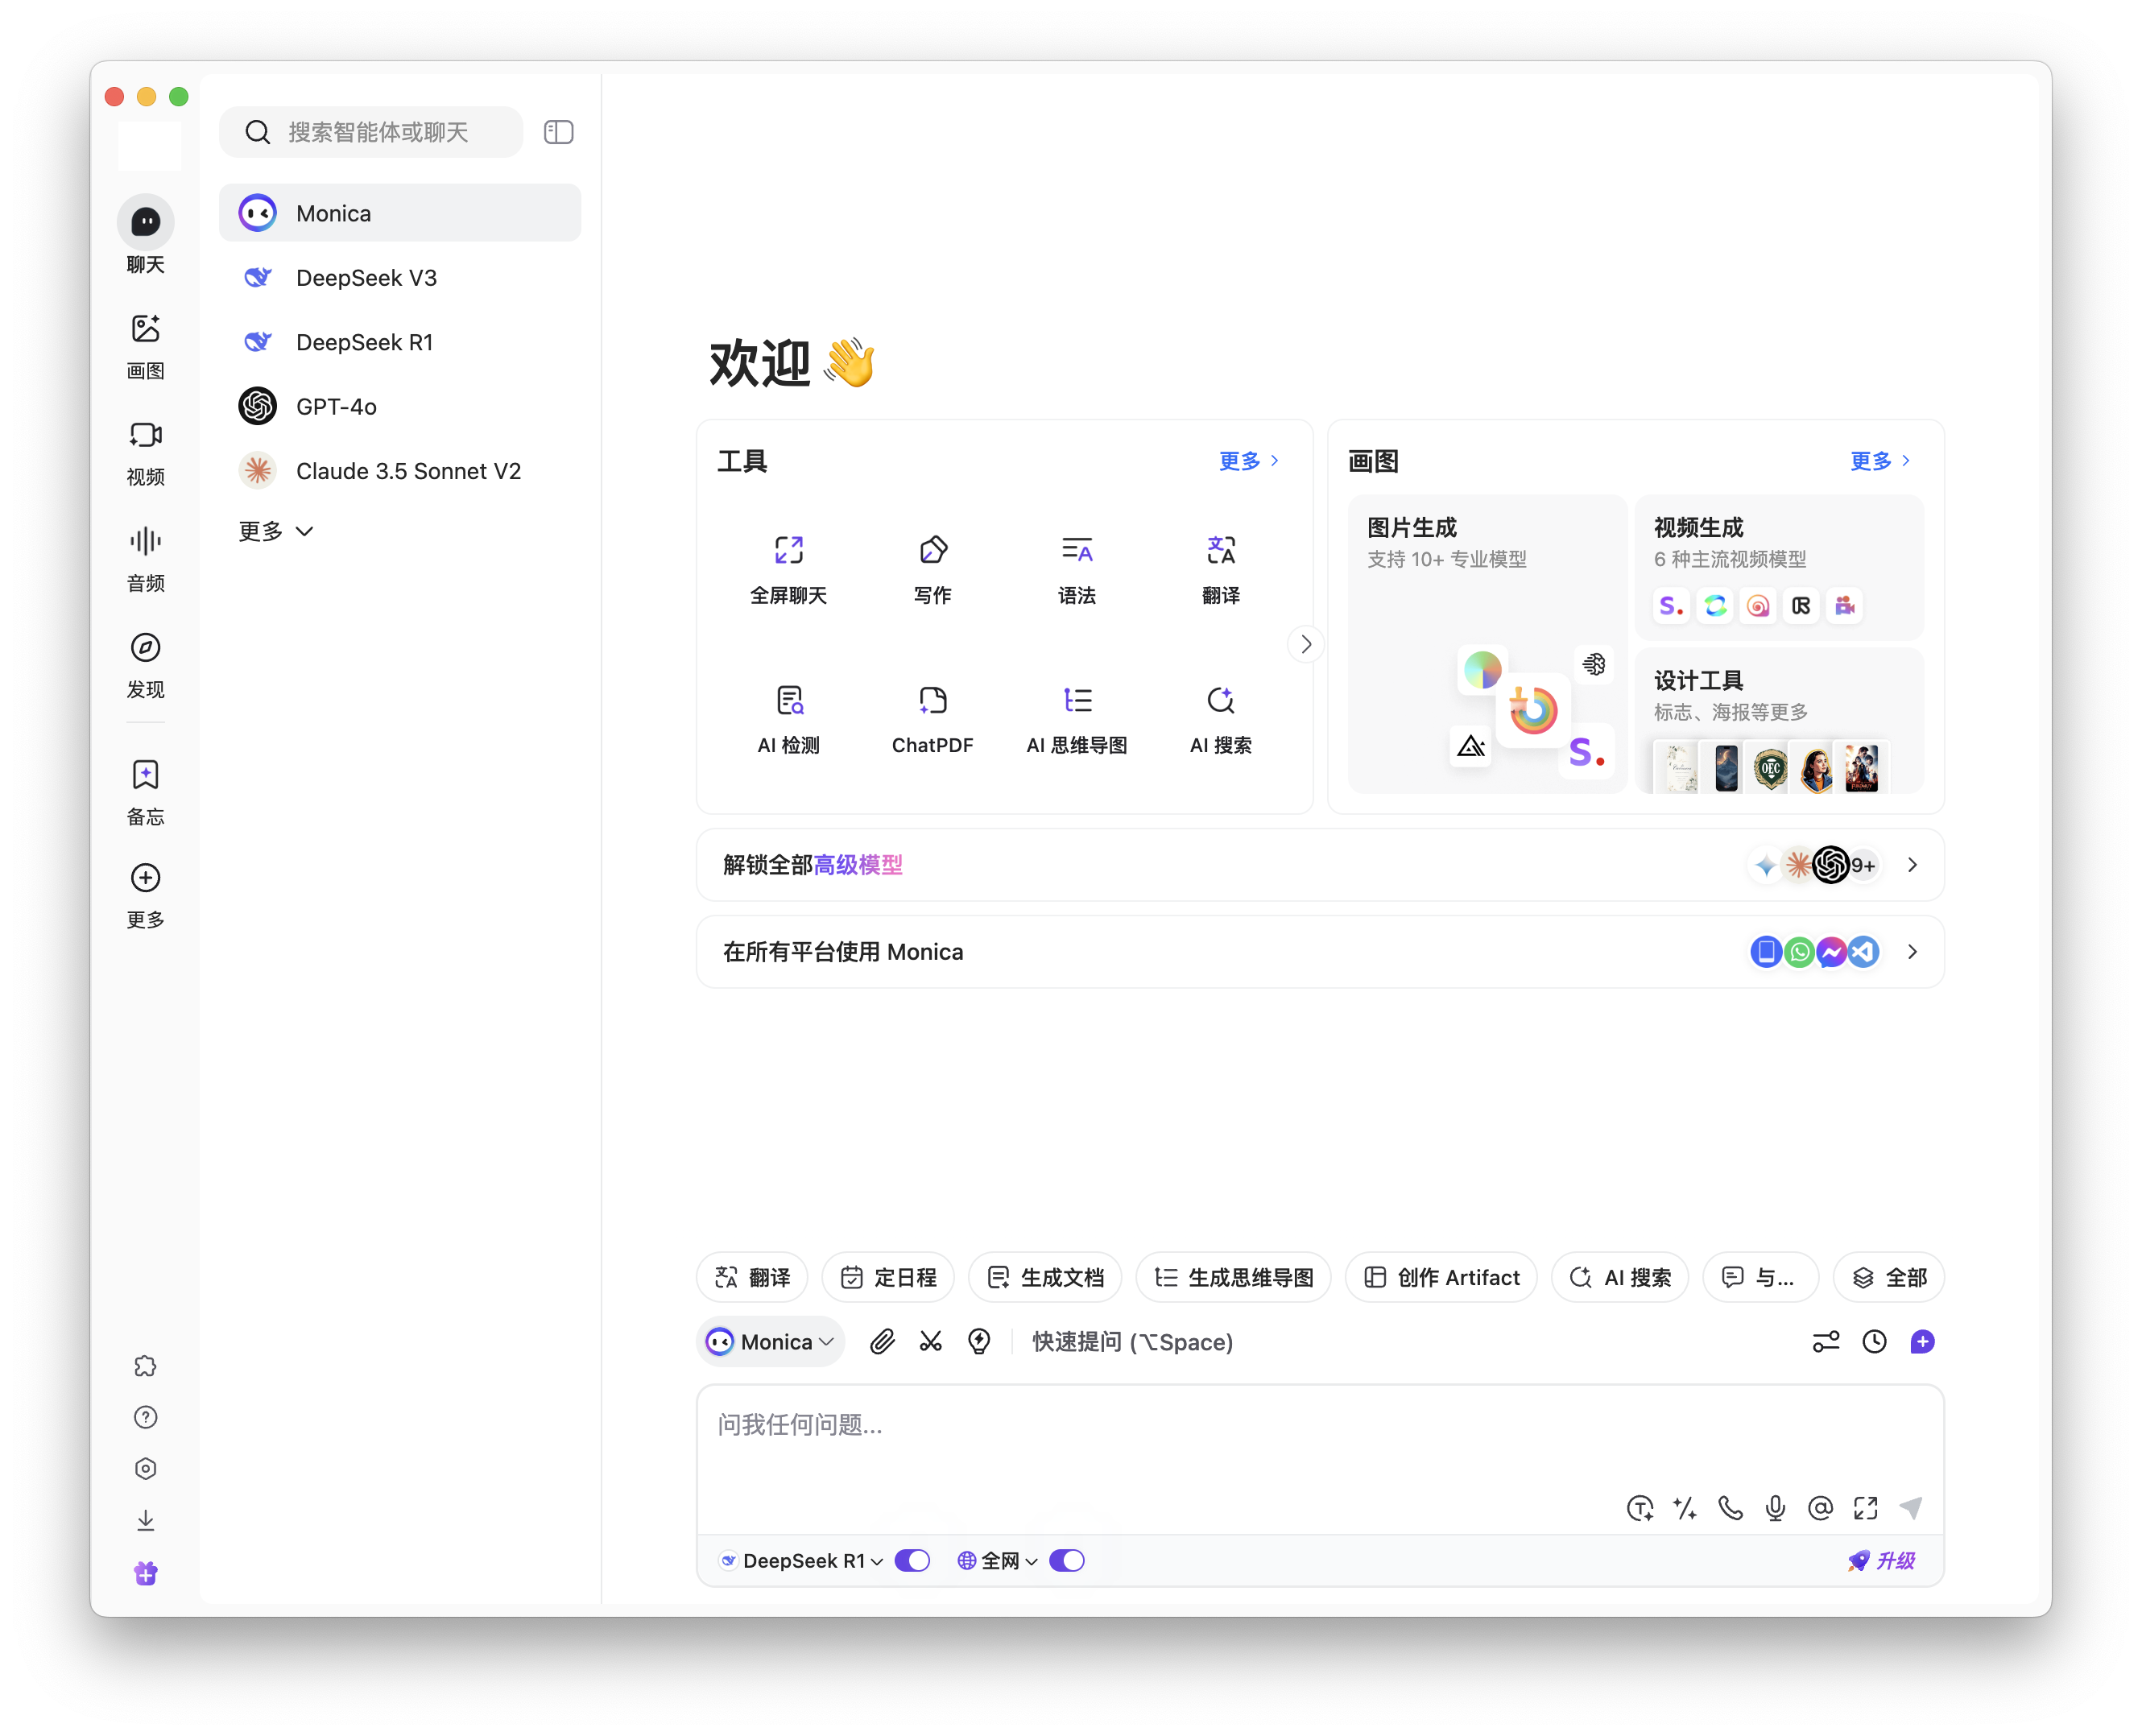Open the 聊天 chat section in sidebar
This screenshot has width=2142, height=1736.
tap(146, 235)
